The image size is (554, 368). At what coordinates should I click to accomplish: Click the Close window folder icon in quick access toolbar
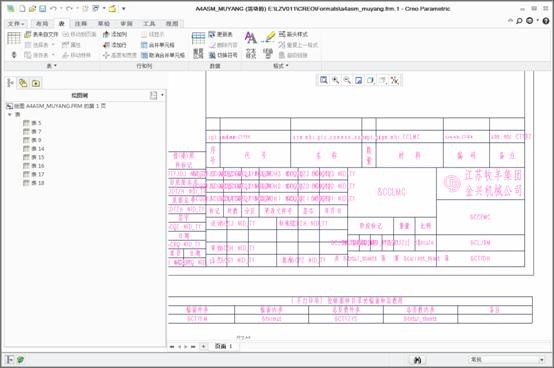112,8
